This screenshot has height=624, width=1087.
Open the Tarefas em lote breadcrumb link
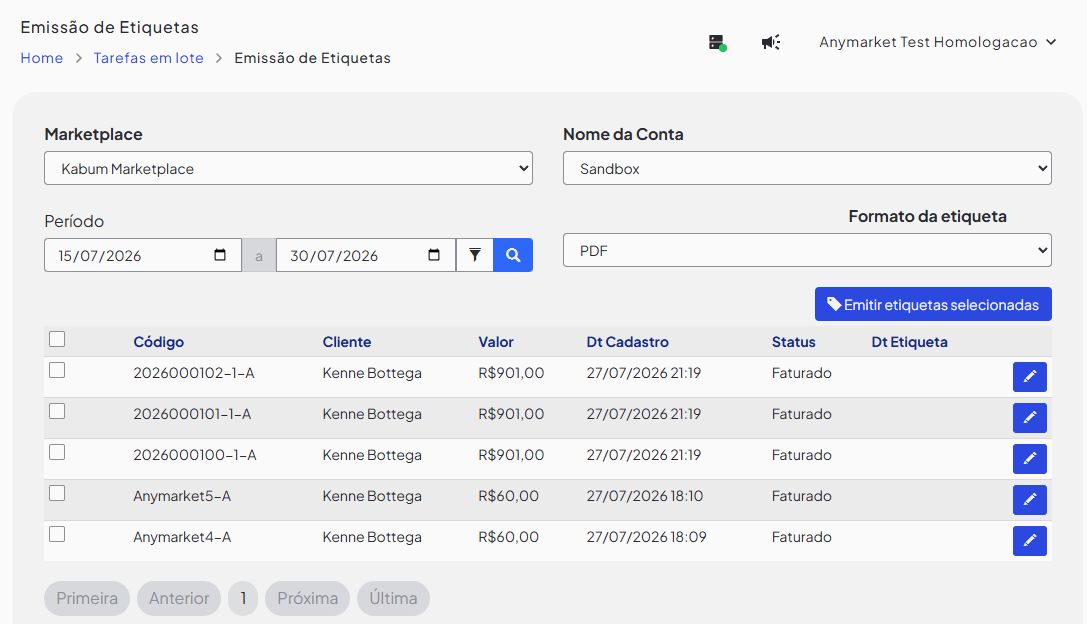coord(148,58)
